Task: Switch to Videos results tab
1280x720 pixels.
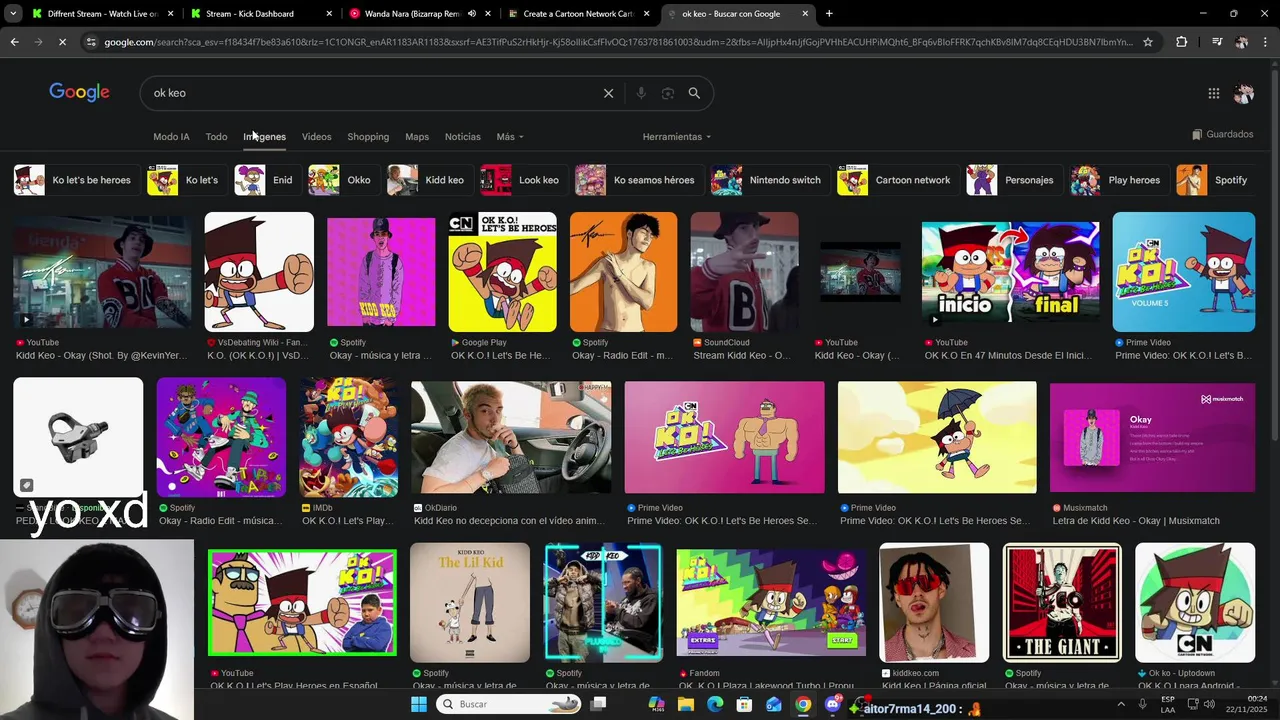Action: point(316,137)
